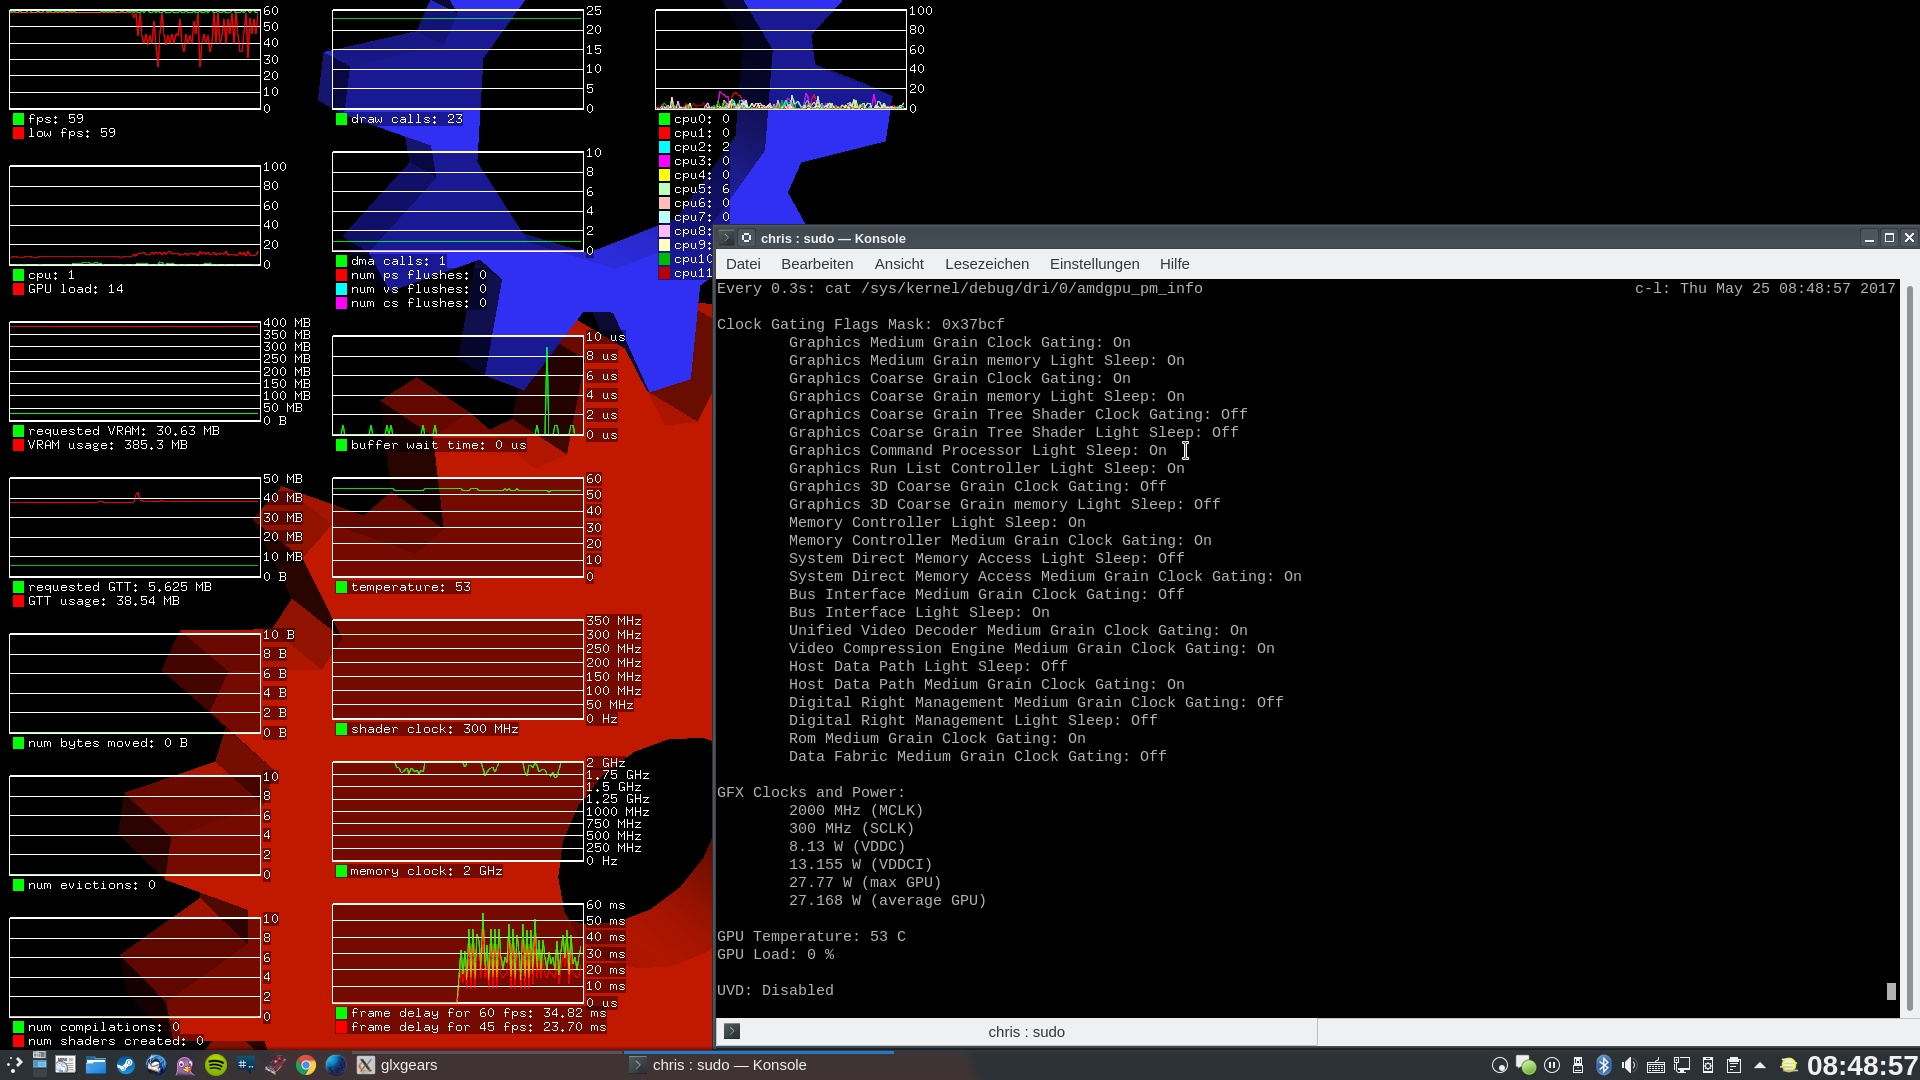Screen dimensions: 1920x1080
Task: Open Google Chrome from the taskbar
Action: pos(306,1065)
